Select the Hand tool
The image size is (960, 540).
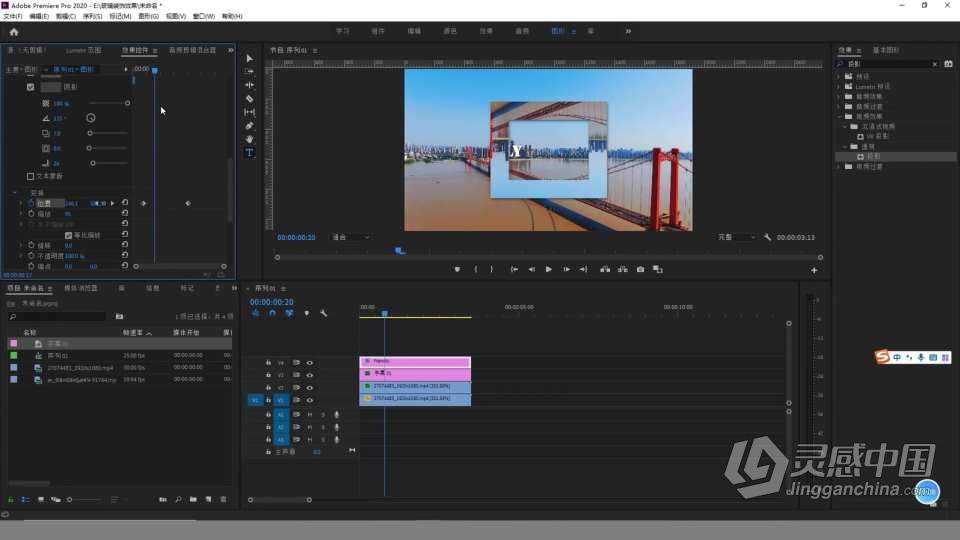point(249,139)
